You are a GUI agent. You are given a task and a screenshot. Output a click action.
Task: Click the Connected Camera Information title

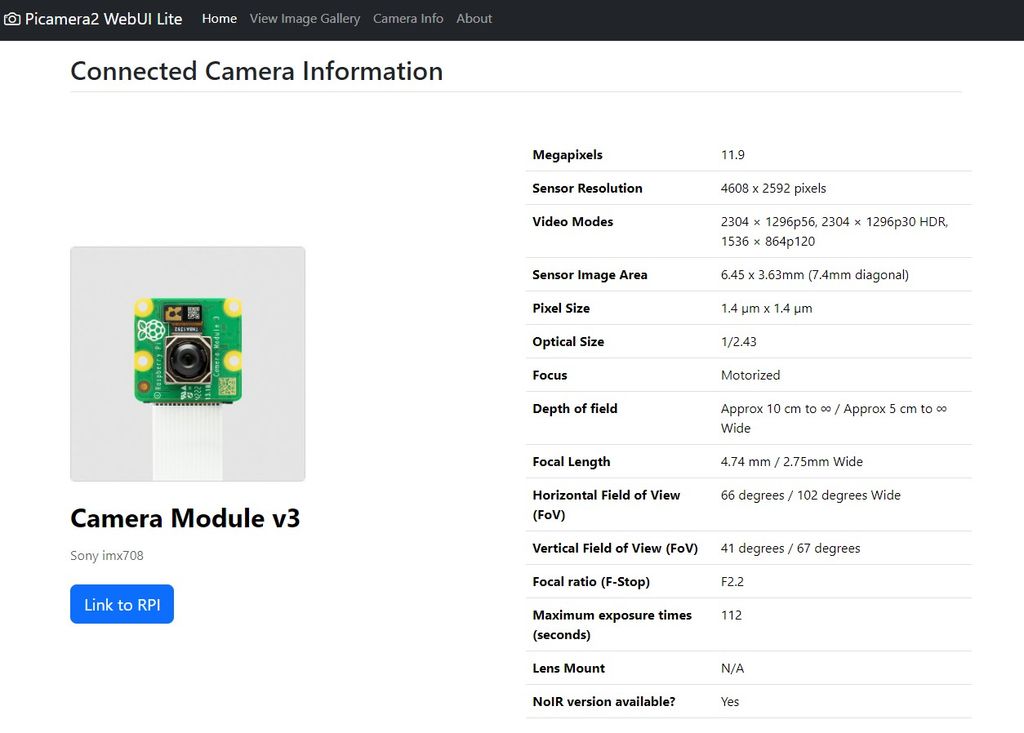(256, 71)
